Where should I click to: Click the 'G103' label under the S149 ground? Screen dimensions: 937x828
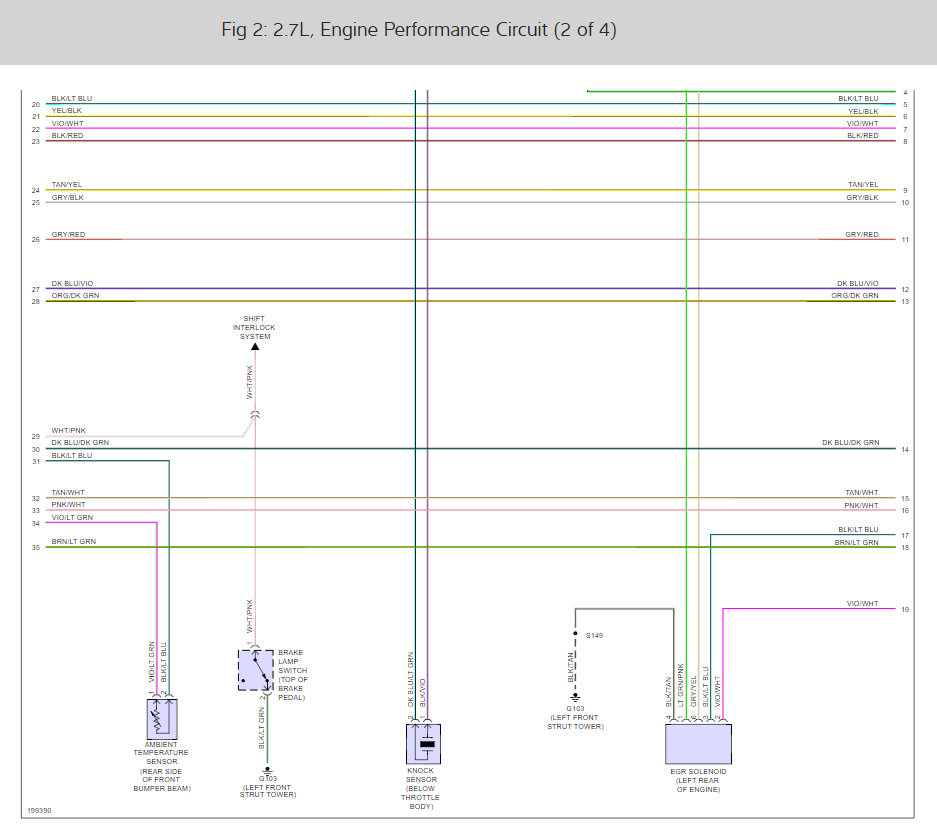pos(575,709)
